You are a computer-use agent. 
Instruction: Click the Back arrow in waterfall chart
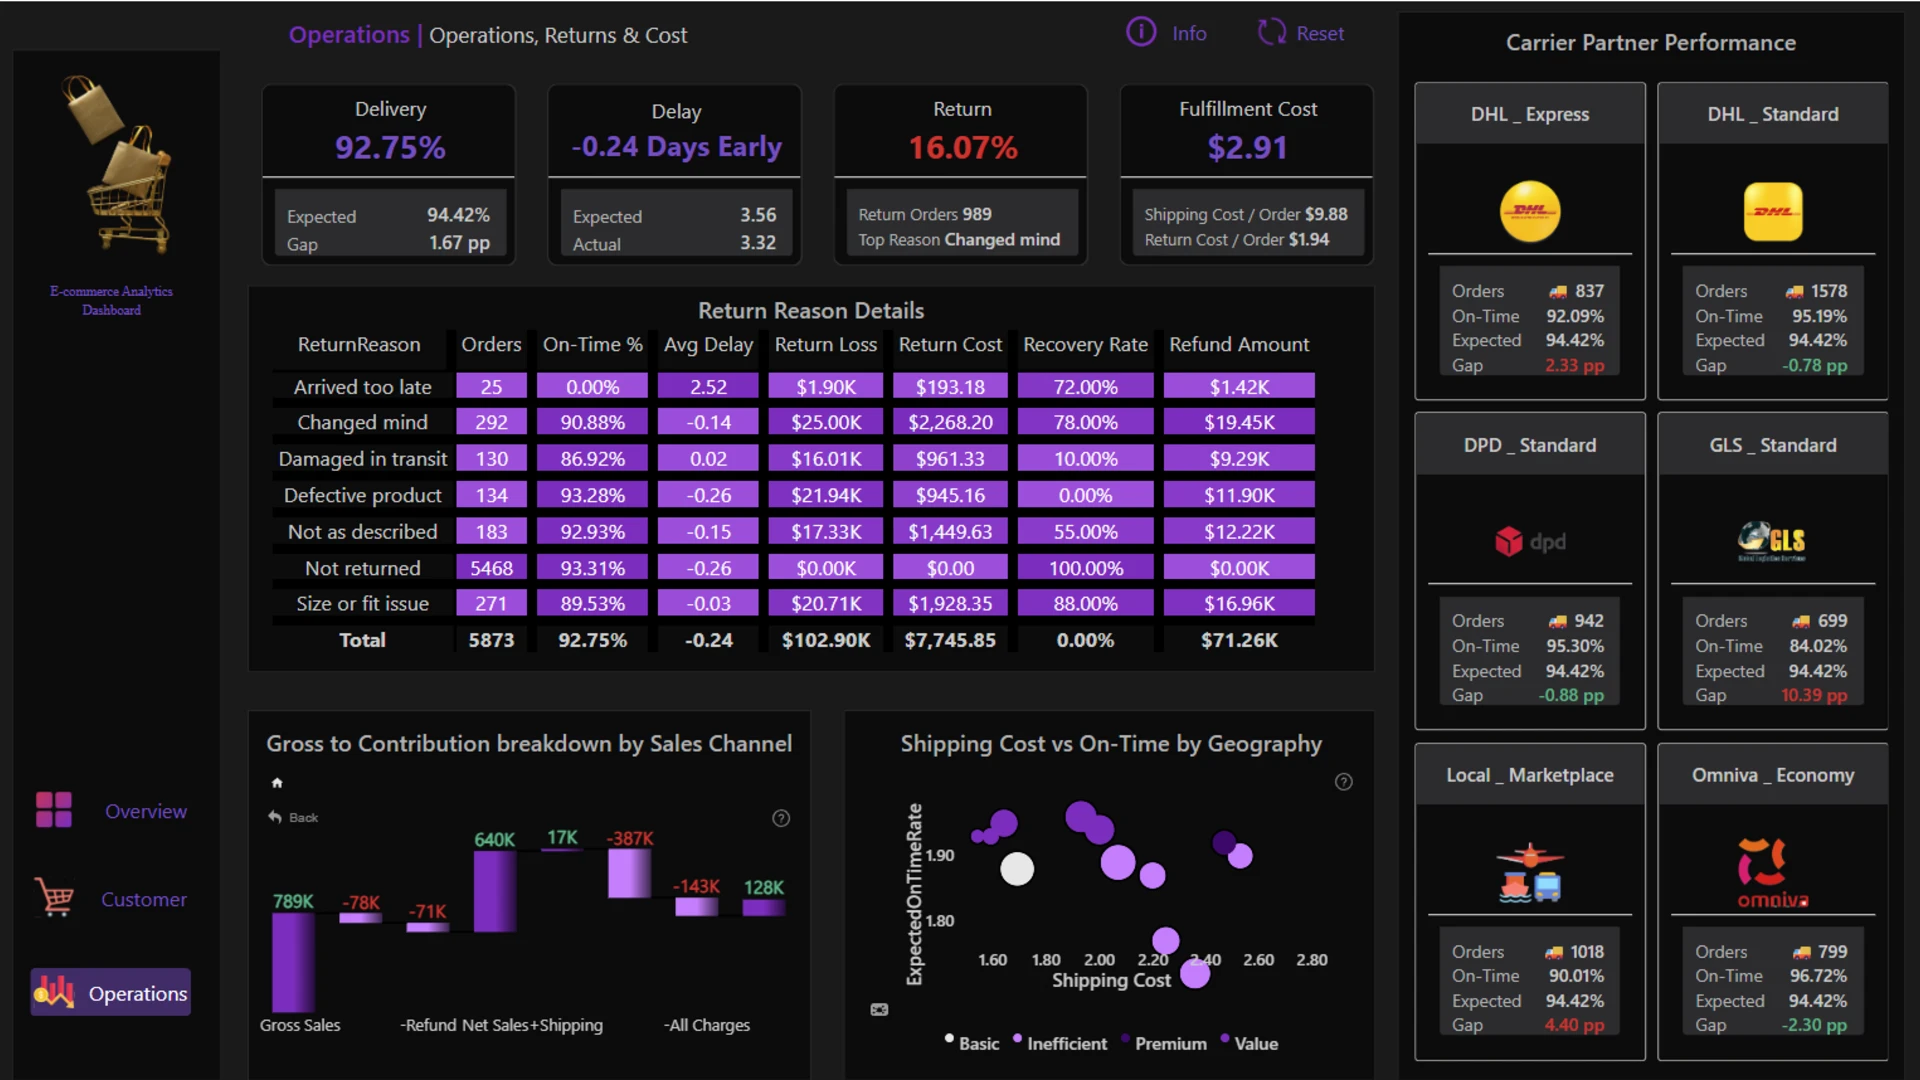coord(276,817)
